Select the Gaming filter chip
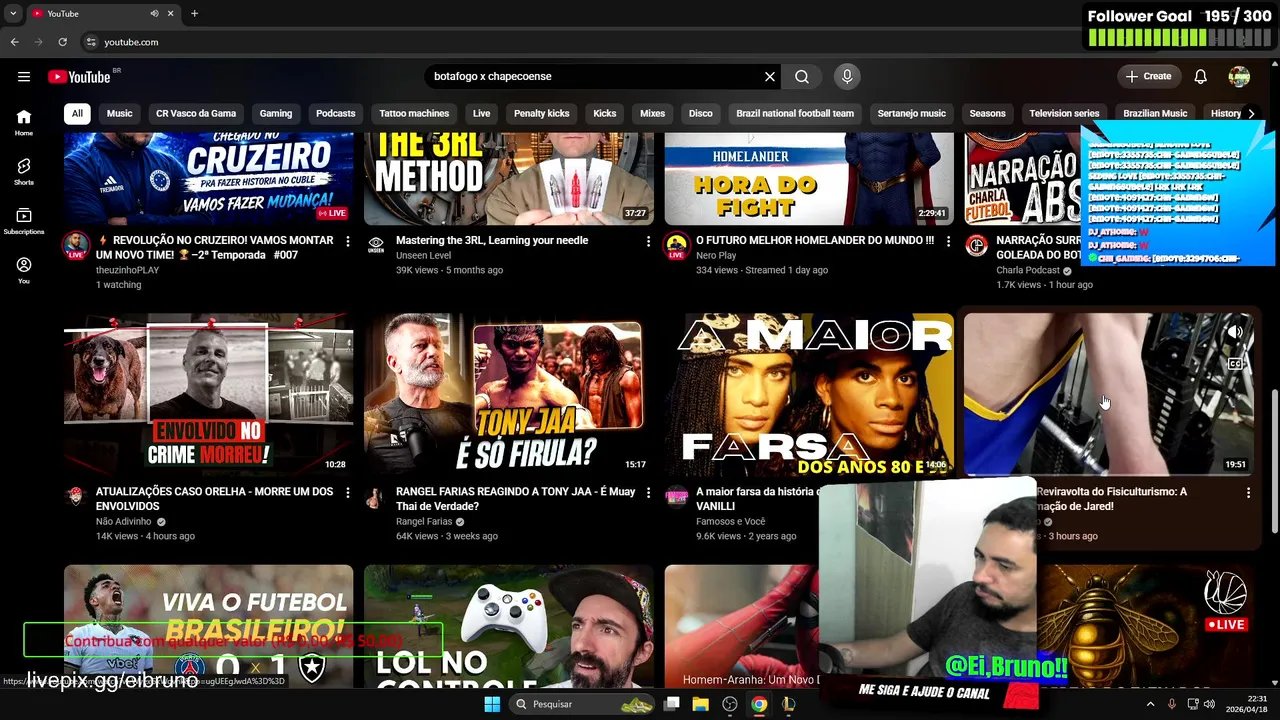Viewport: 1280px width, 720px height. point(276,113)
